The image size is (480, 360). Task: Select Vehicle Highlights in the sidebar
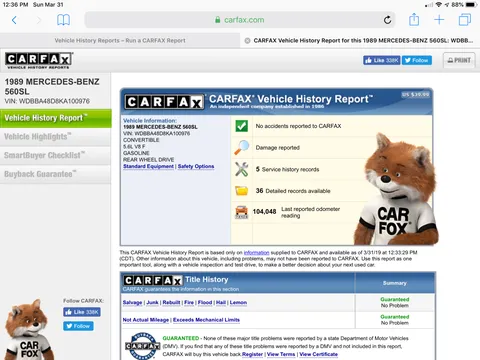tap(55, 137)
